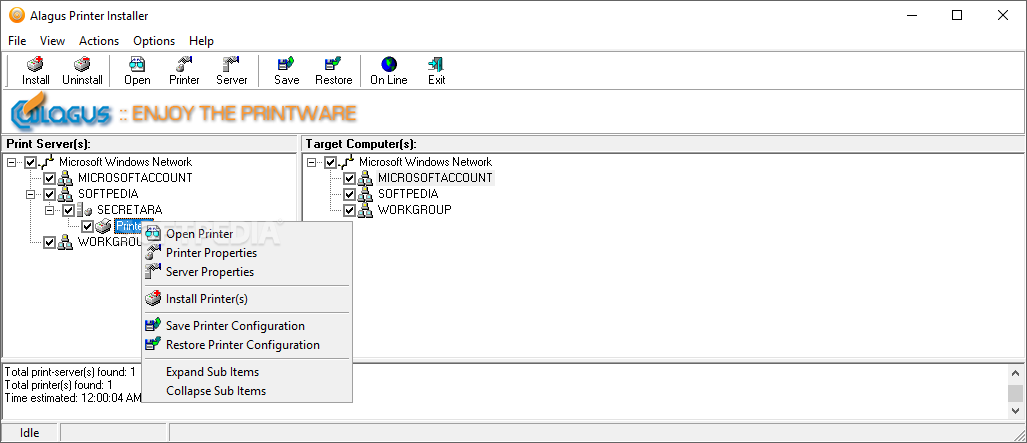Open the Options menu
This screenshot has width=1027, height=443.
(x=154, y=41)
